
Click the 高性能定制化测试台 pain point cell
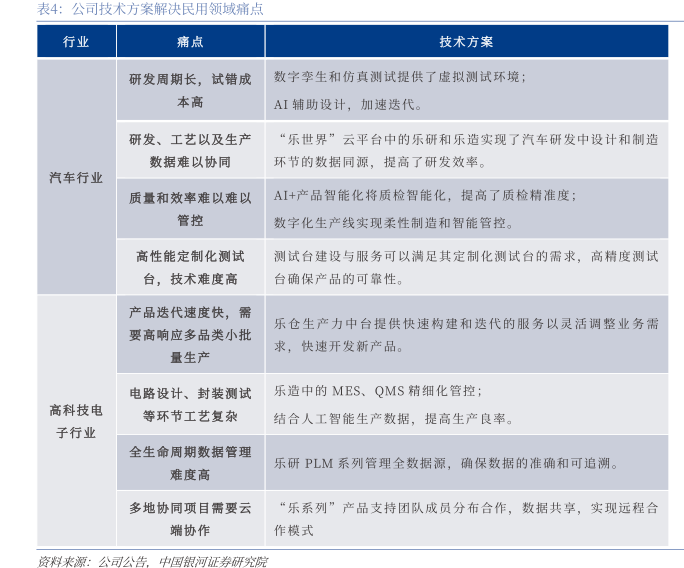click(190, 267)
